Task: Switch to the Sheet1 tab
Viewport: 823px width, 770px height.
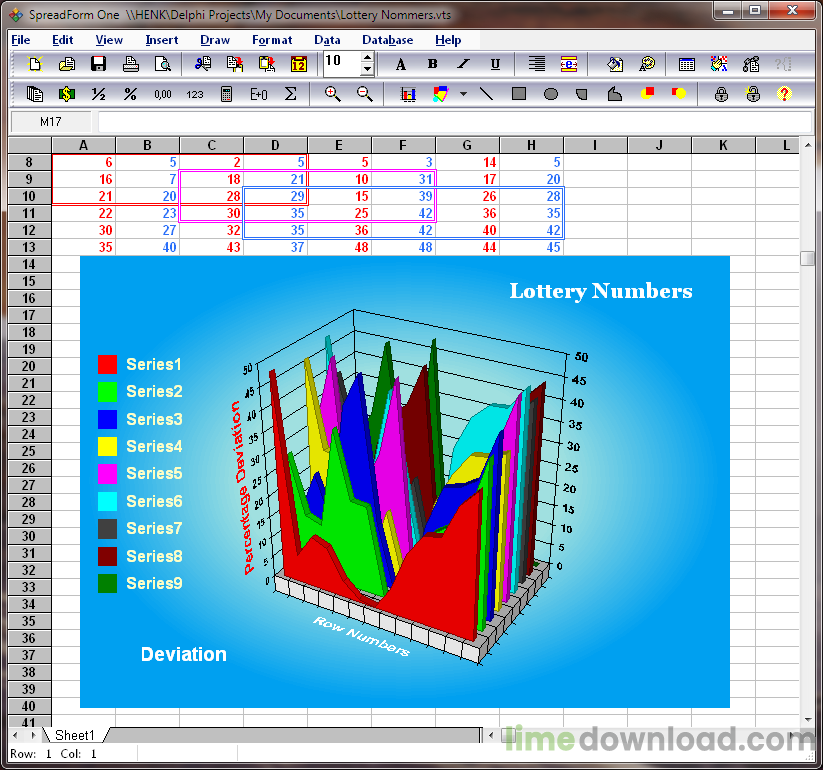Action: pos(75,735)
